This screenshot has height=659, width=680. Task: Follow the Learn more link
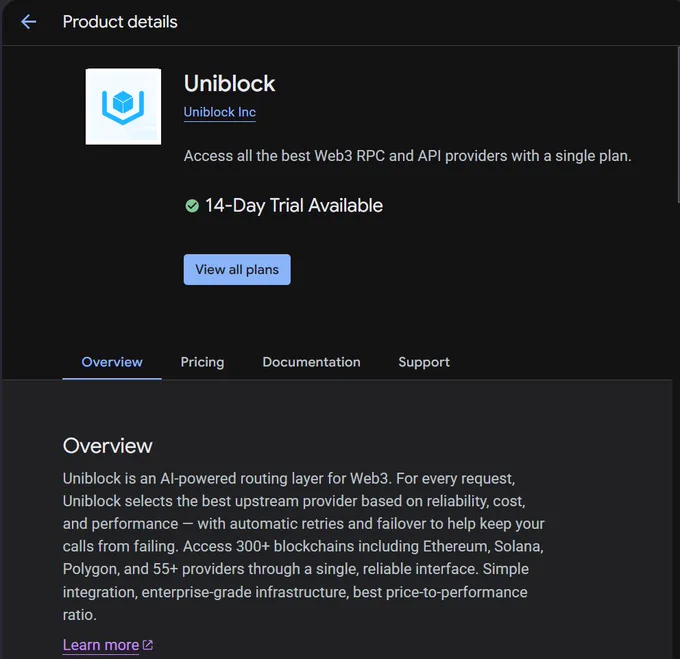[101, 645]
